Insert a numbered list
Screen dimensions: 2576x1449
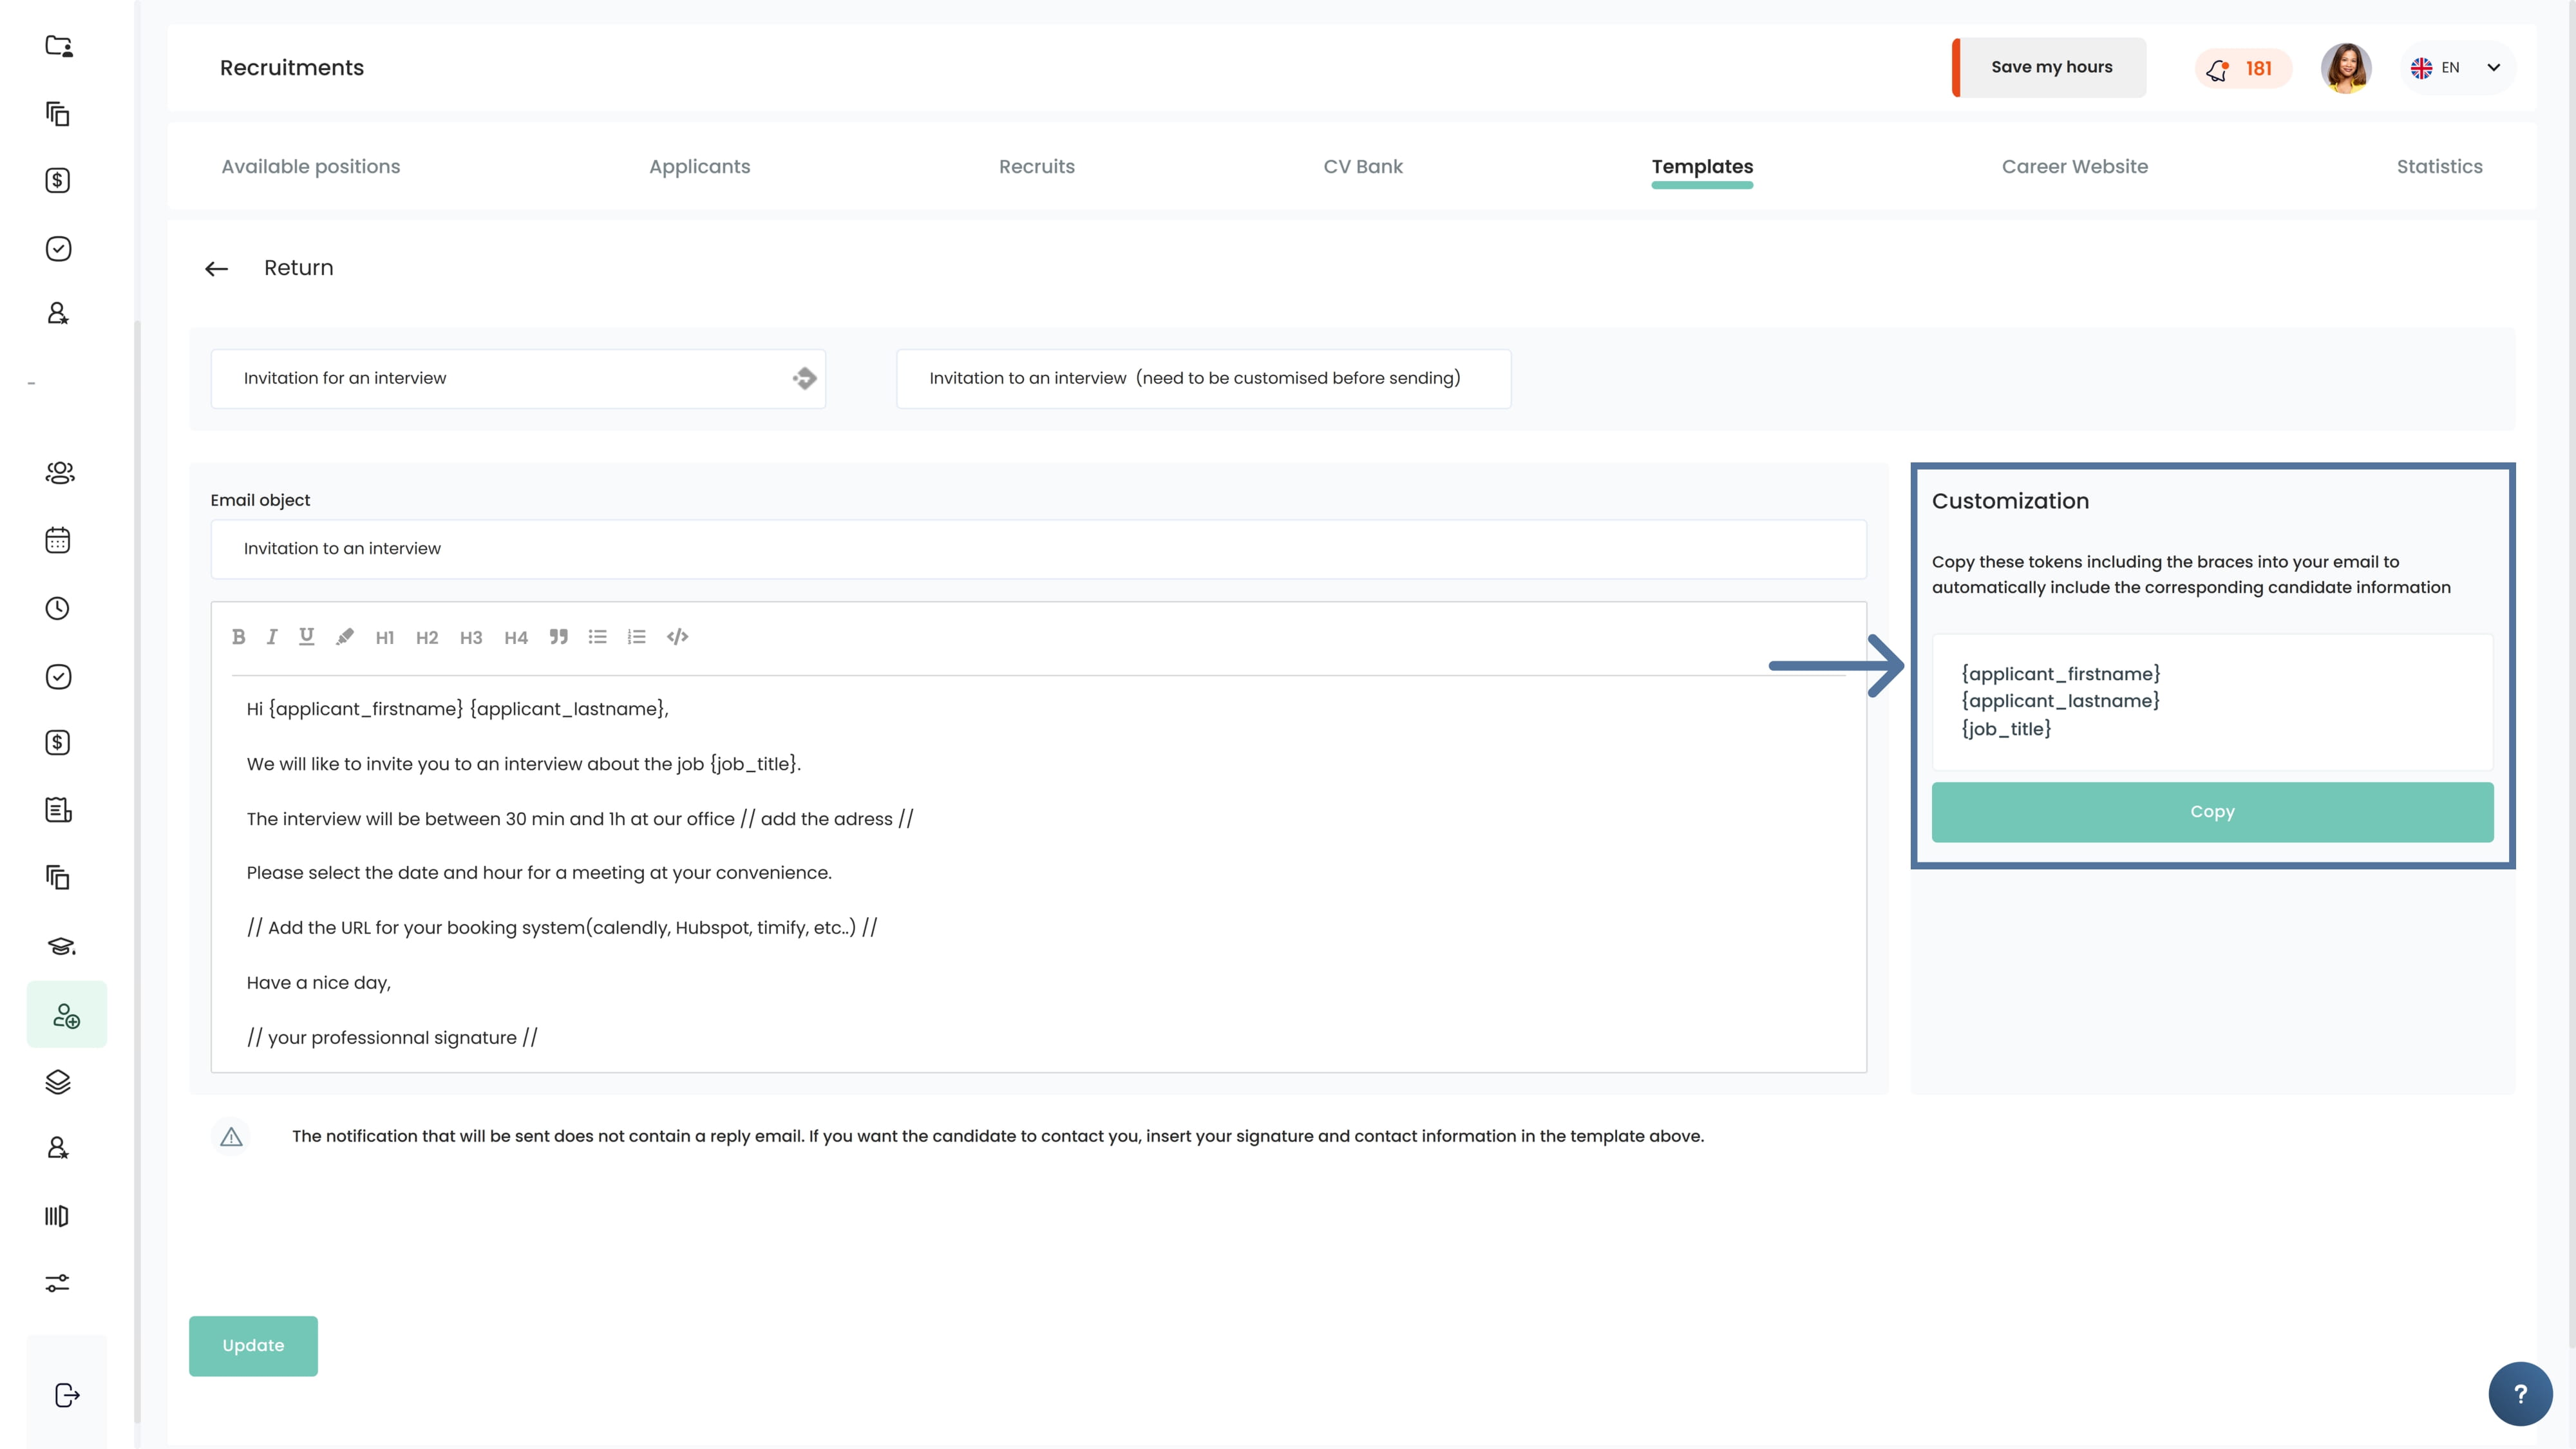coord(637,637)
